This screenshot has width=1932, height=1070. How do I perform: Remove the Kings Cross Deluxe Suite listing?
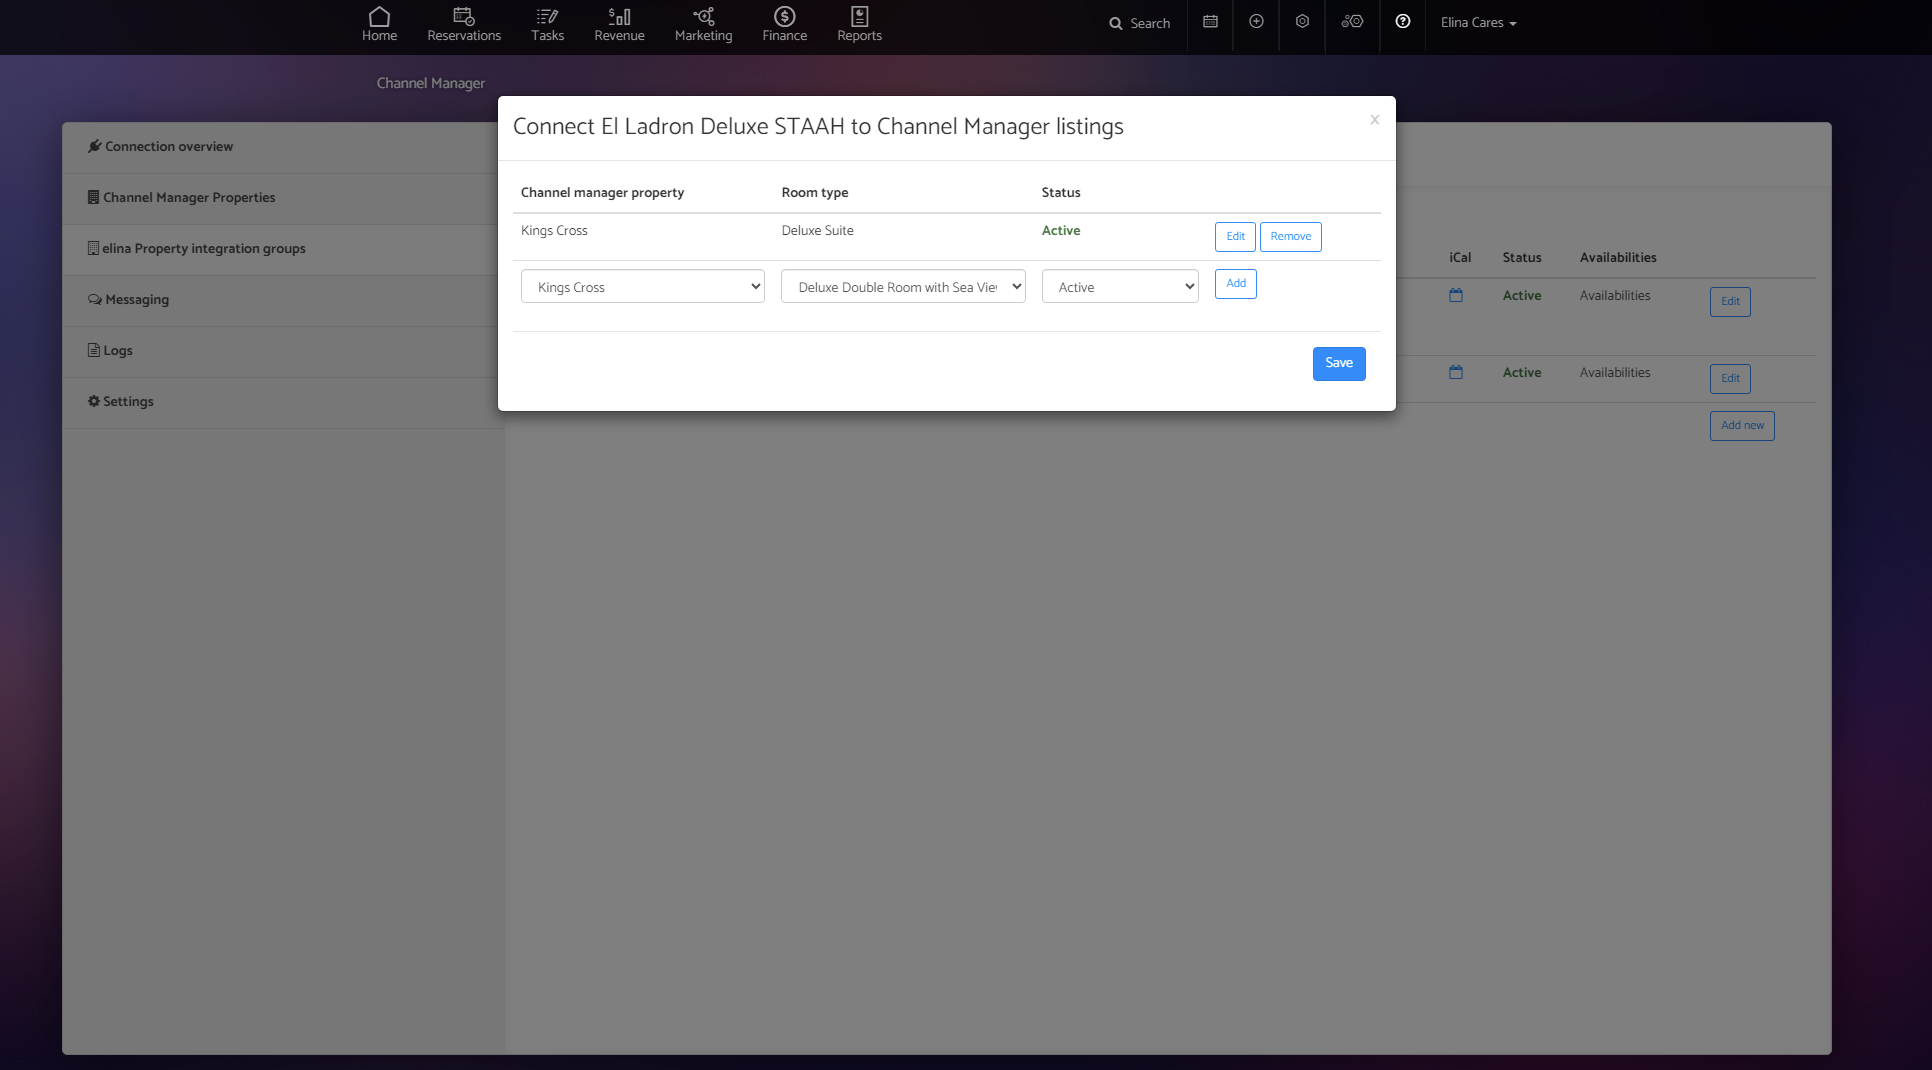pyautogui.click(x=1290, y=237)
